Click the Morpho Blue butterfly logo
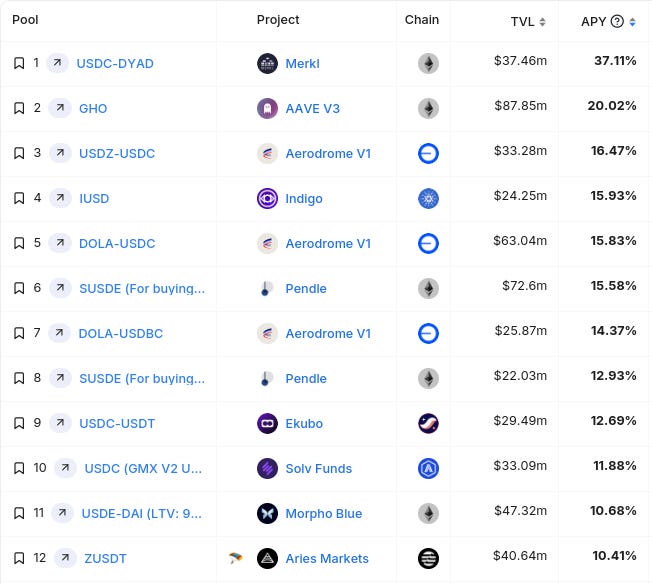Viewport: 652px width, 584px height. (267, 513)
